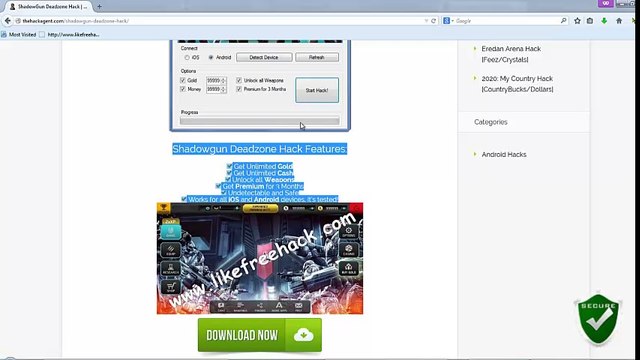Go back with the browser back arrow

(x=7, y=20)
